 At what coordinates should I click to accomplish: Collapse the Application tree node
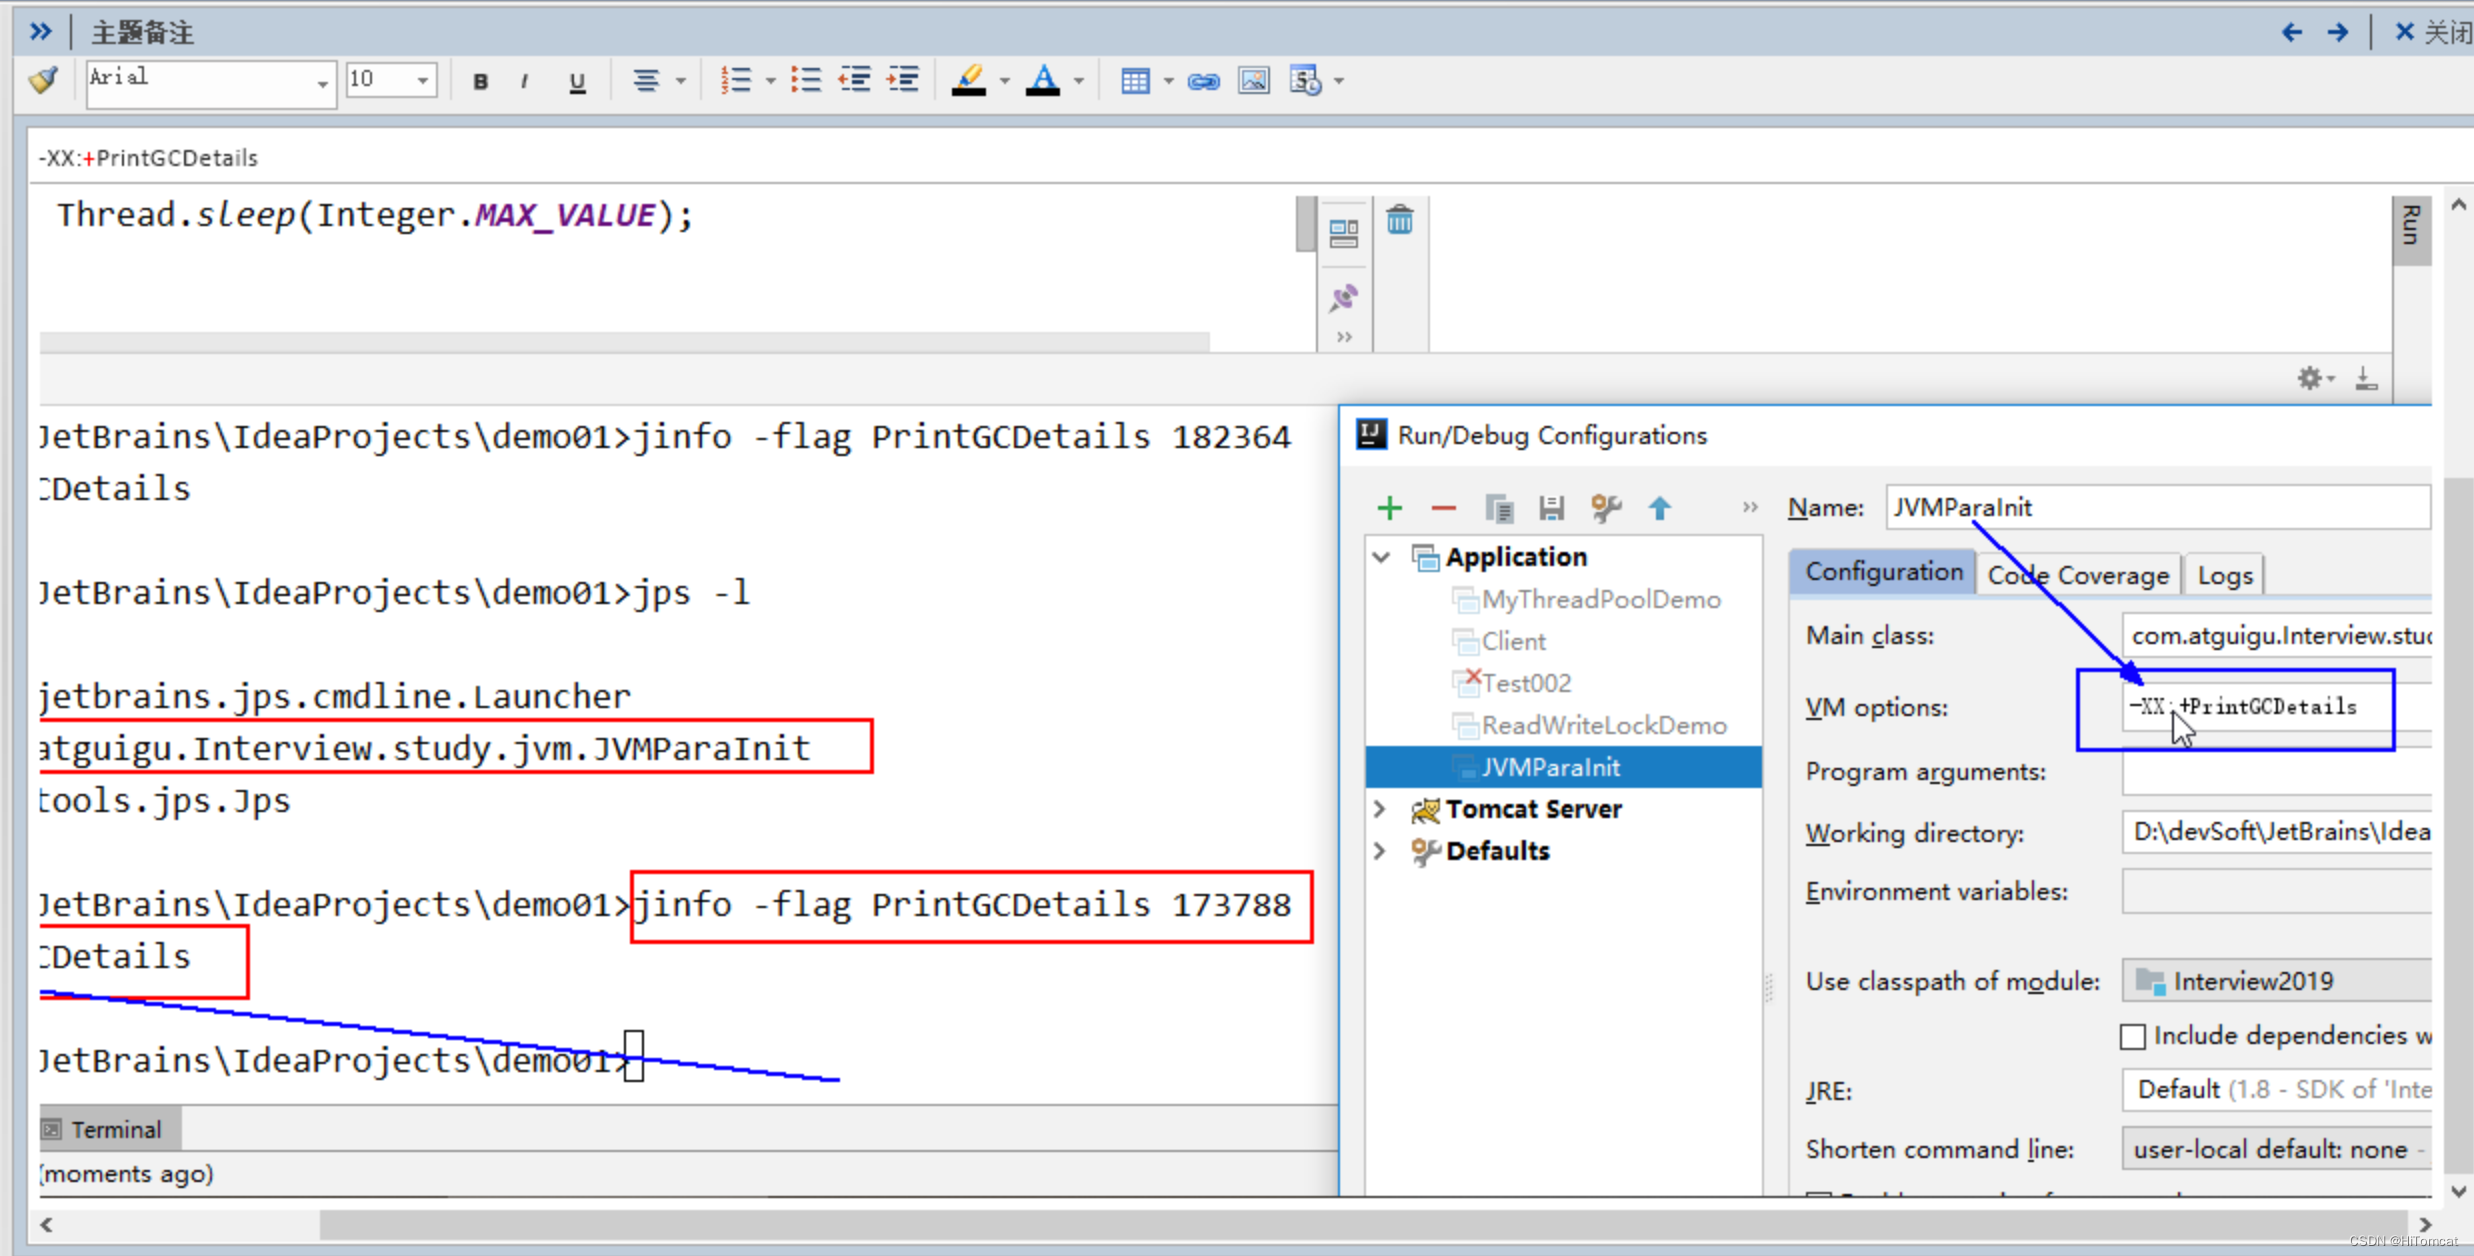tap(1381, 557)
